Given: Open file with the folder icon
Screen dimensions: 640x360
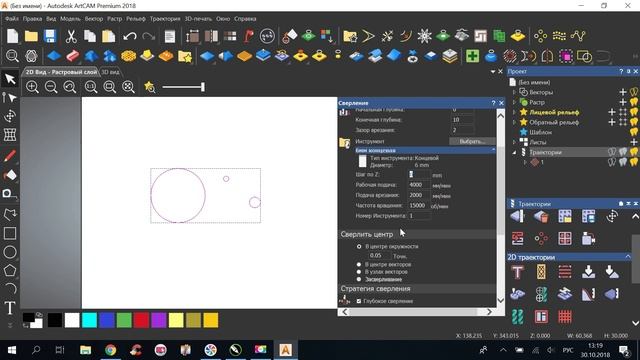Looking at the screenshot, I should 31,36.
